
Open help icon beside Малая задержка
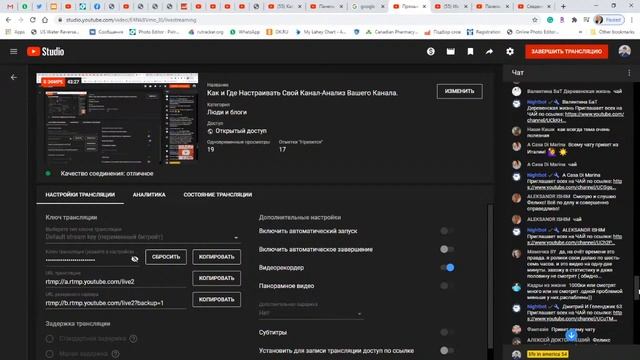tap(116, 354)
